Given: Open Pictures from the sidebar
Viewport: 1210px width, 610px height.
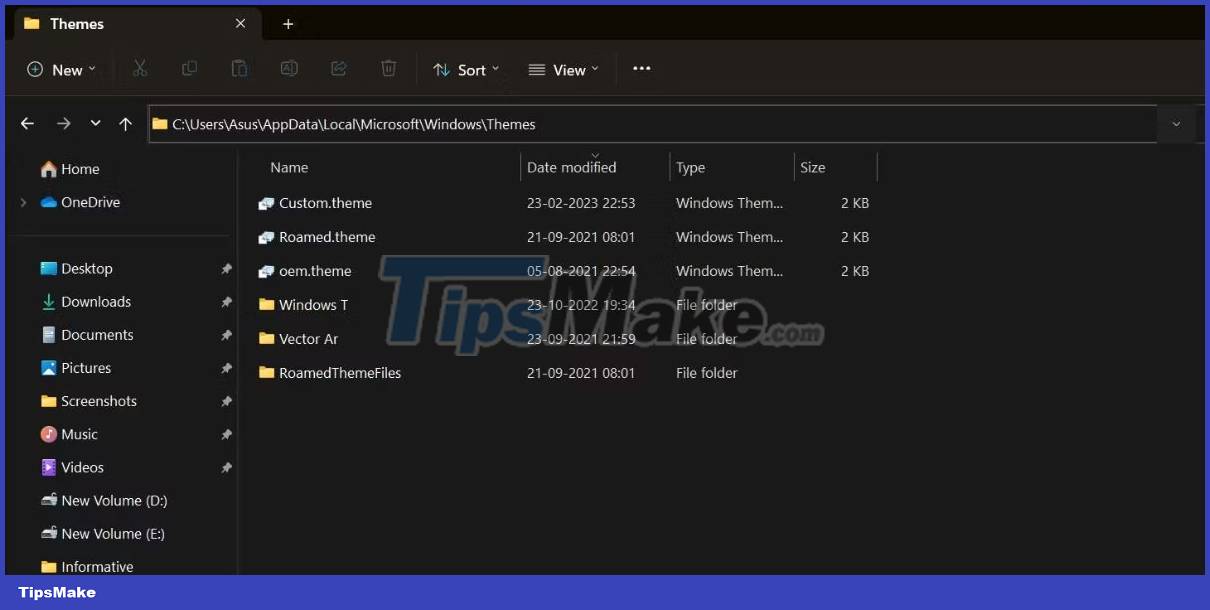Looking at the screenshot, I should tap(86, 367).
